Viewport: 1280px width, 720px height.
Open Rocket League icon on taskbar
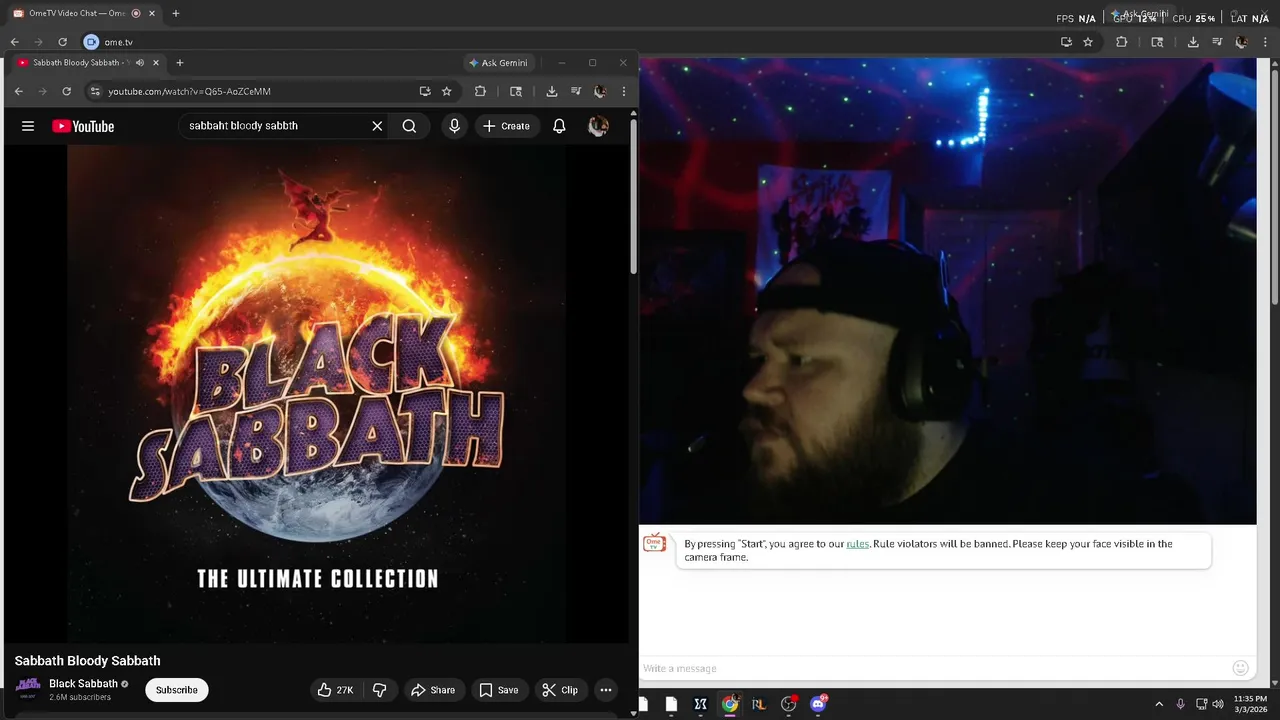[x=759, y=704]
